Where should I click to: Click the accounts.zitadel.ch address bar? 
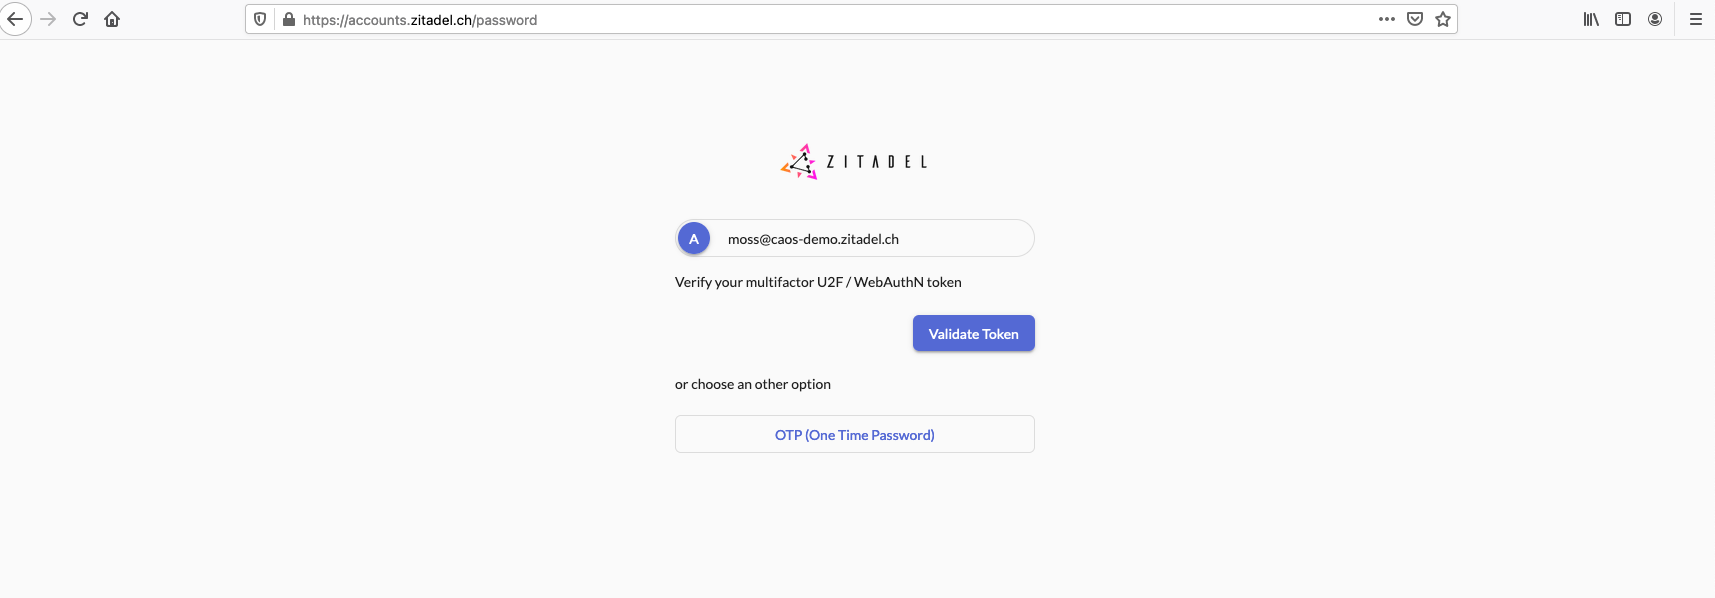coord(800,19)
